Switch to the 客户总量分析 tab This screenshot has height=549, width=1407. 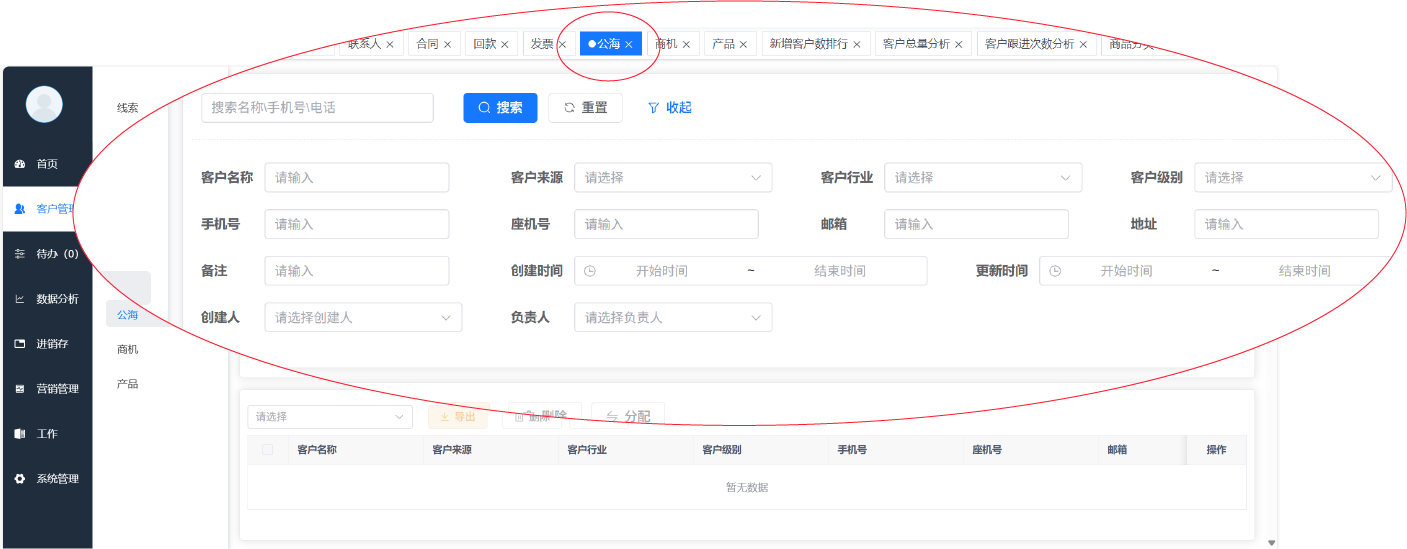[x=916, y=44]
